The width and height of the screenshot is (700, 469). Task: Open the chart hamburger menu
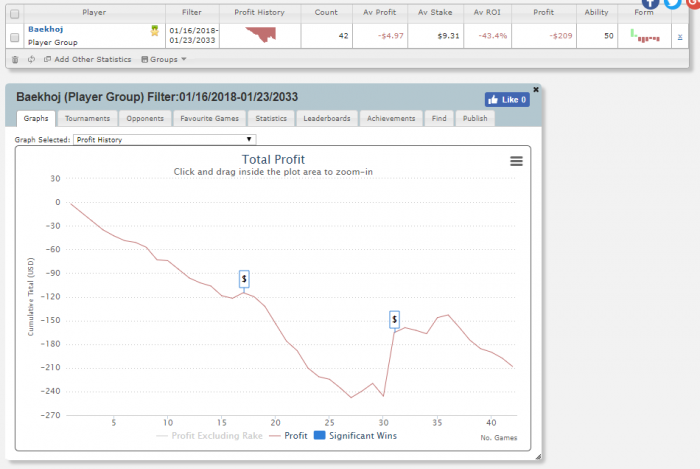(x=516, y=161)
